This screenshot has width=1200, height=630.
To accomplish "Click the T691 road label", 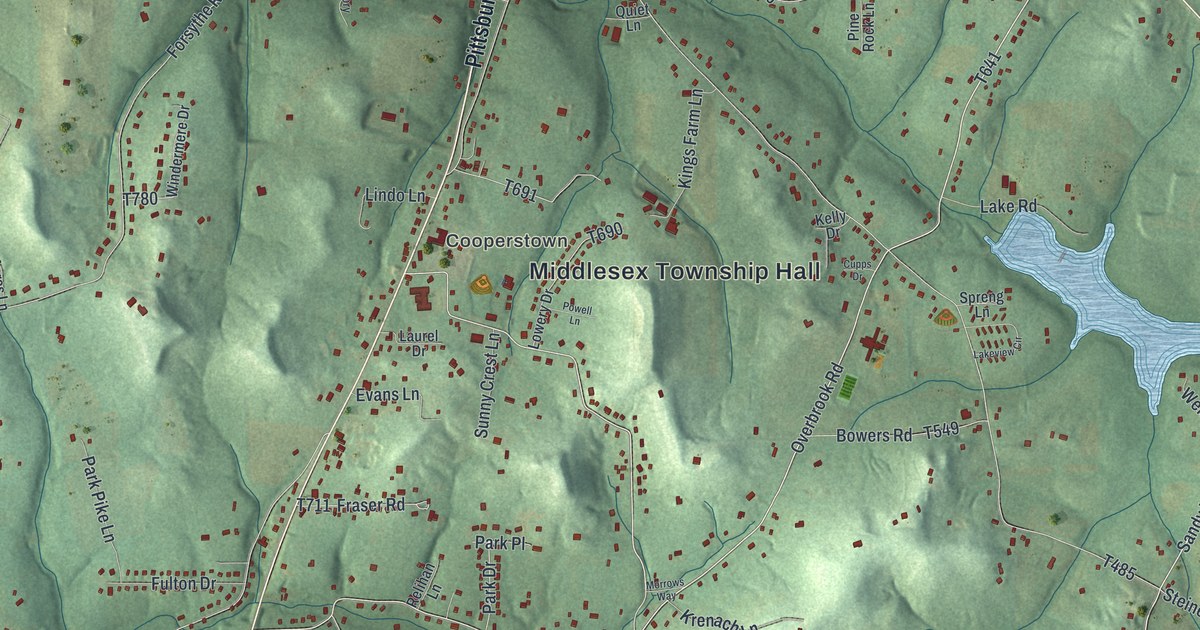I will click(521, 189).
